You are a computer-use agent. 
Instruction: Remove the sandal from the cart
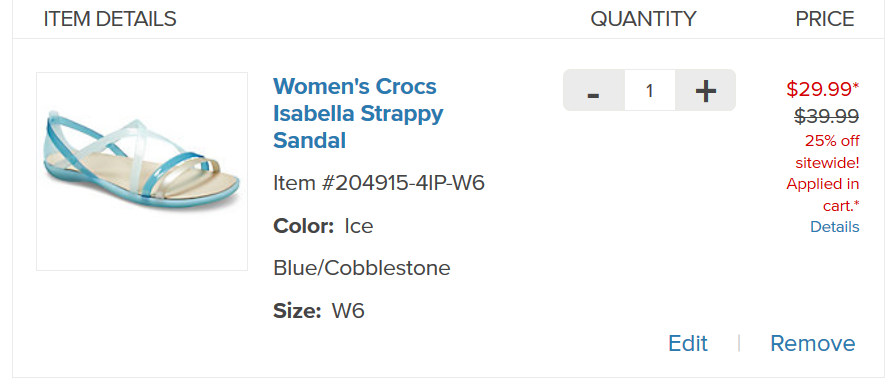click(813, 344)
